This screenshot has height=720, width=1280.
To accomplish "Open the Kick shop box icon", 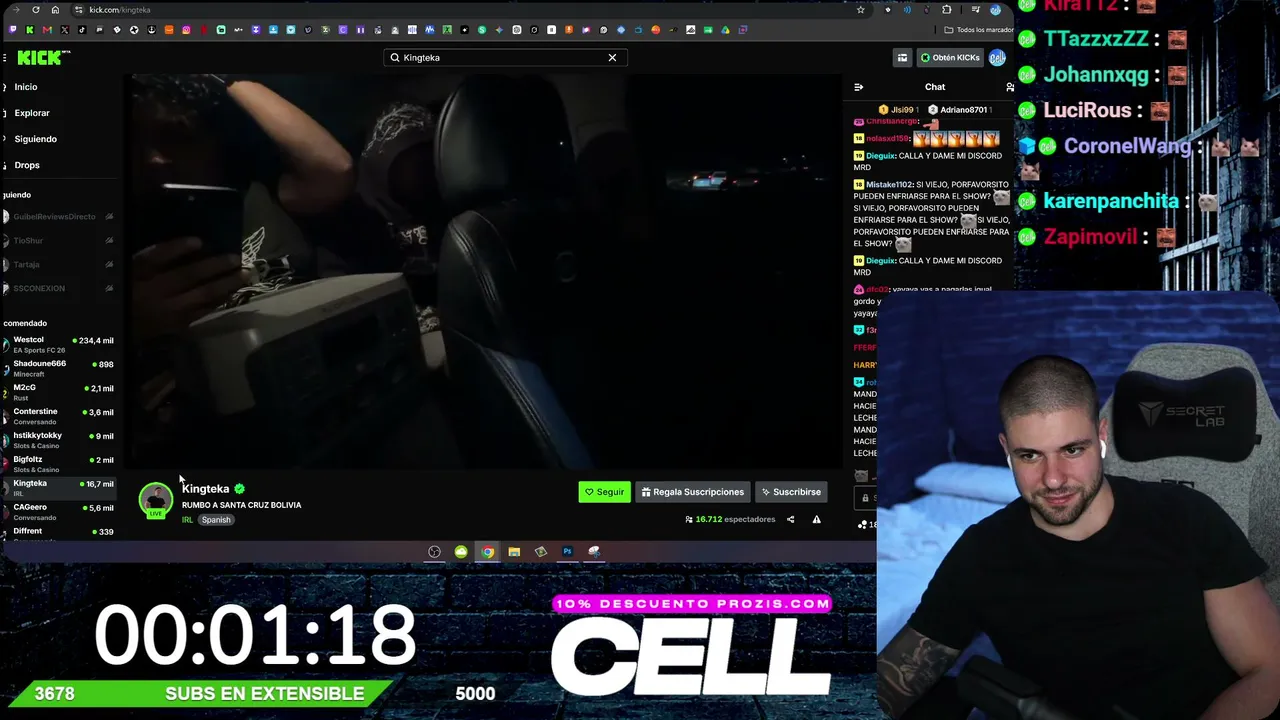I will tap(902, 58).
